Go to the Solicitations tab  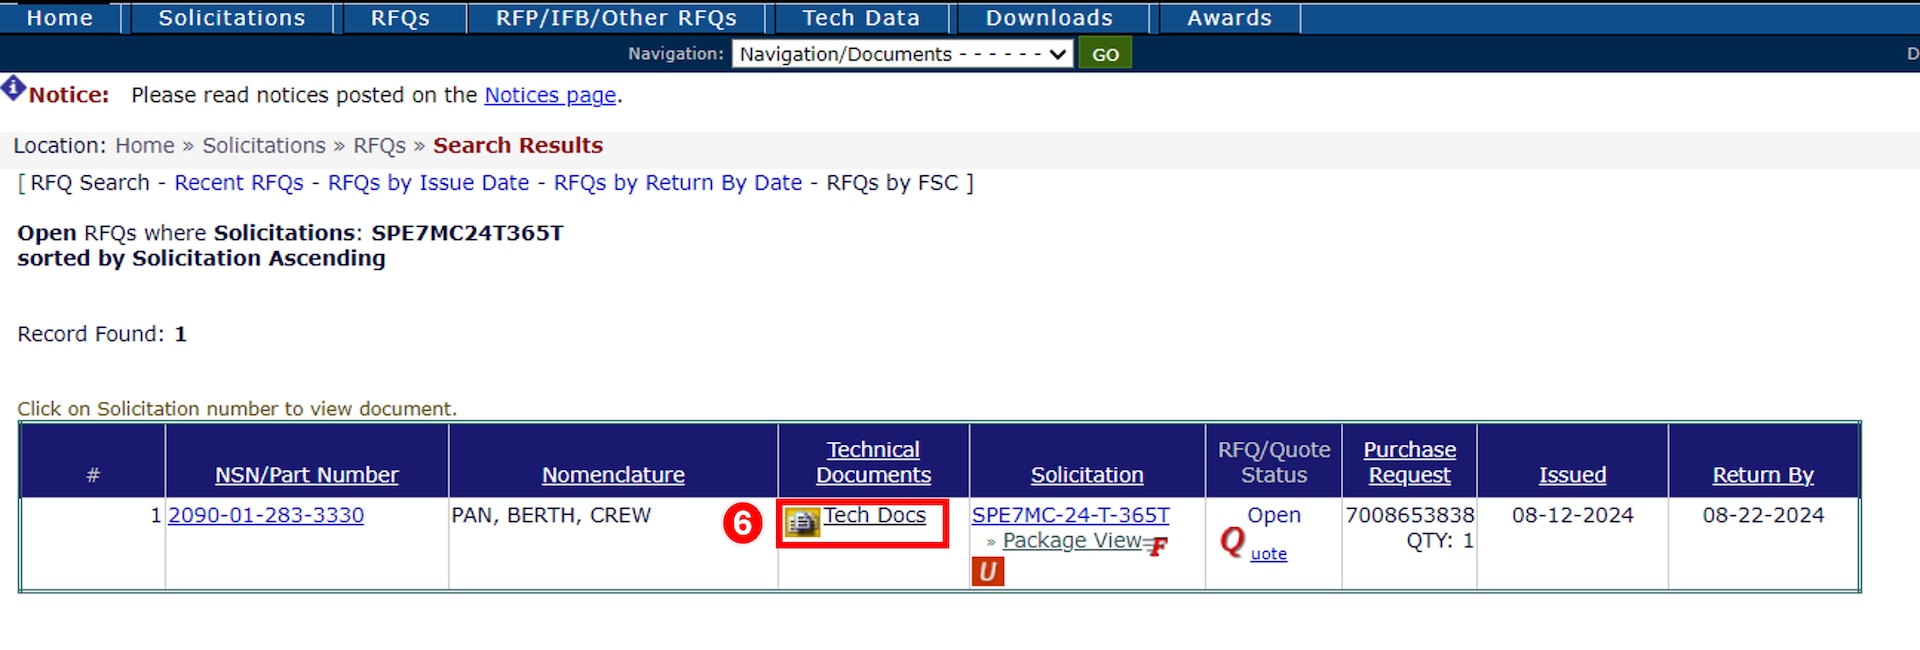pyautogui.click(x=232, y=18)
